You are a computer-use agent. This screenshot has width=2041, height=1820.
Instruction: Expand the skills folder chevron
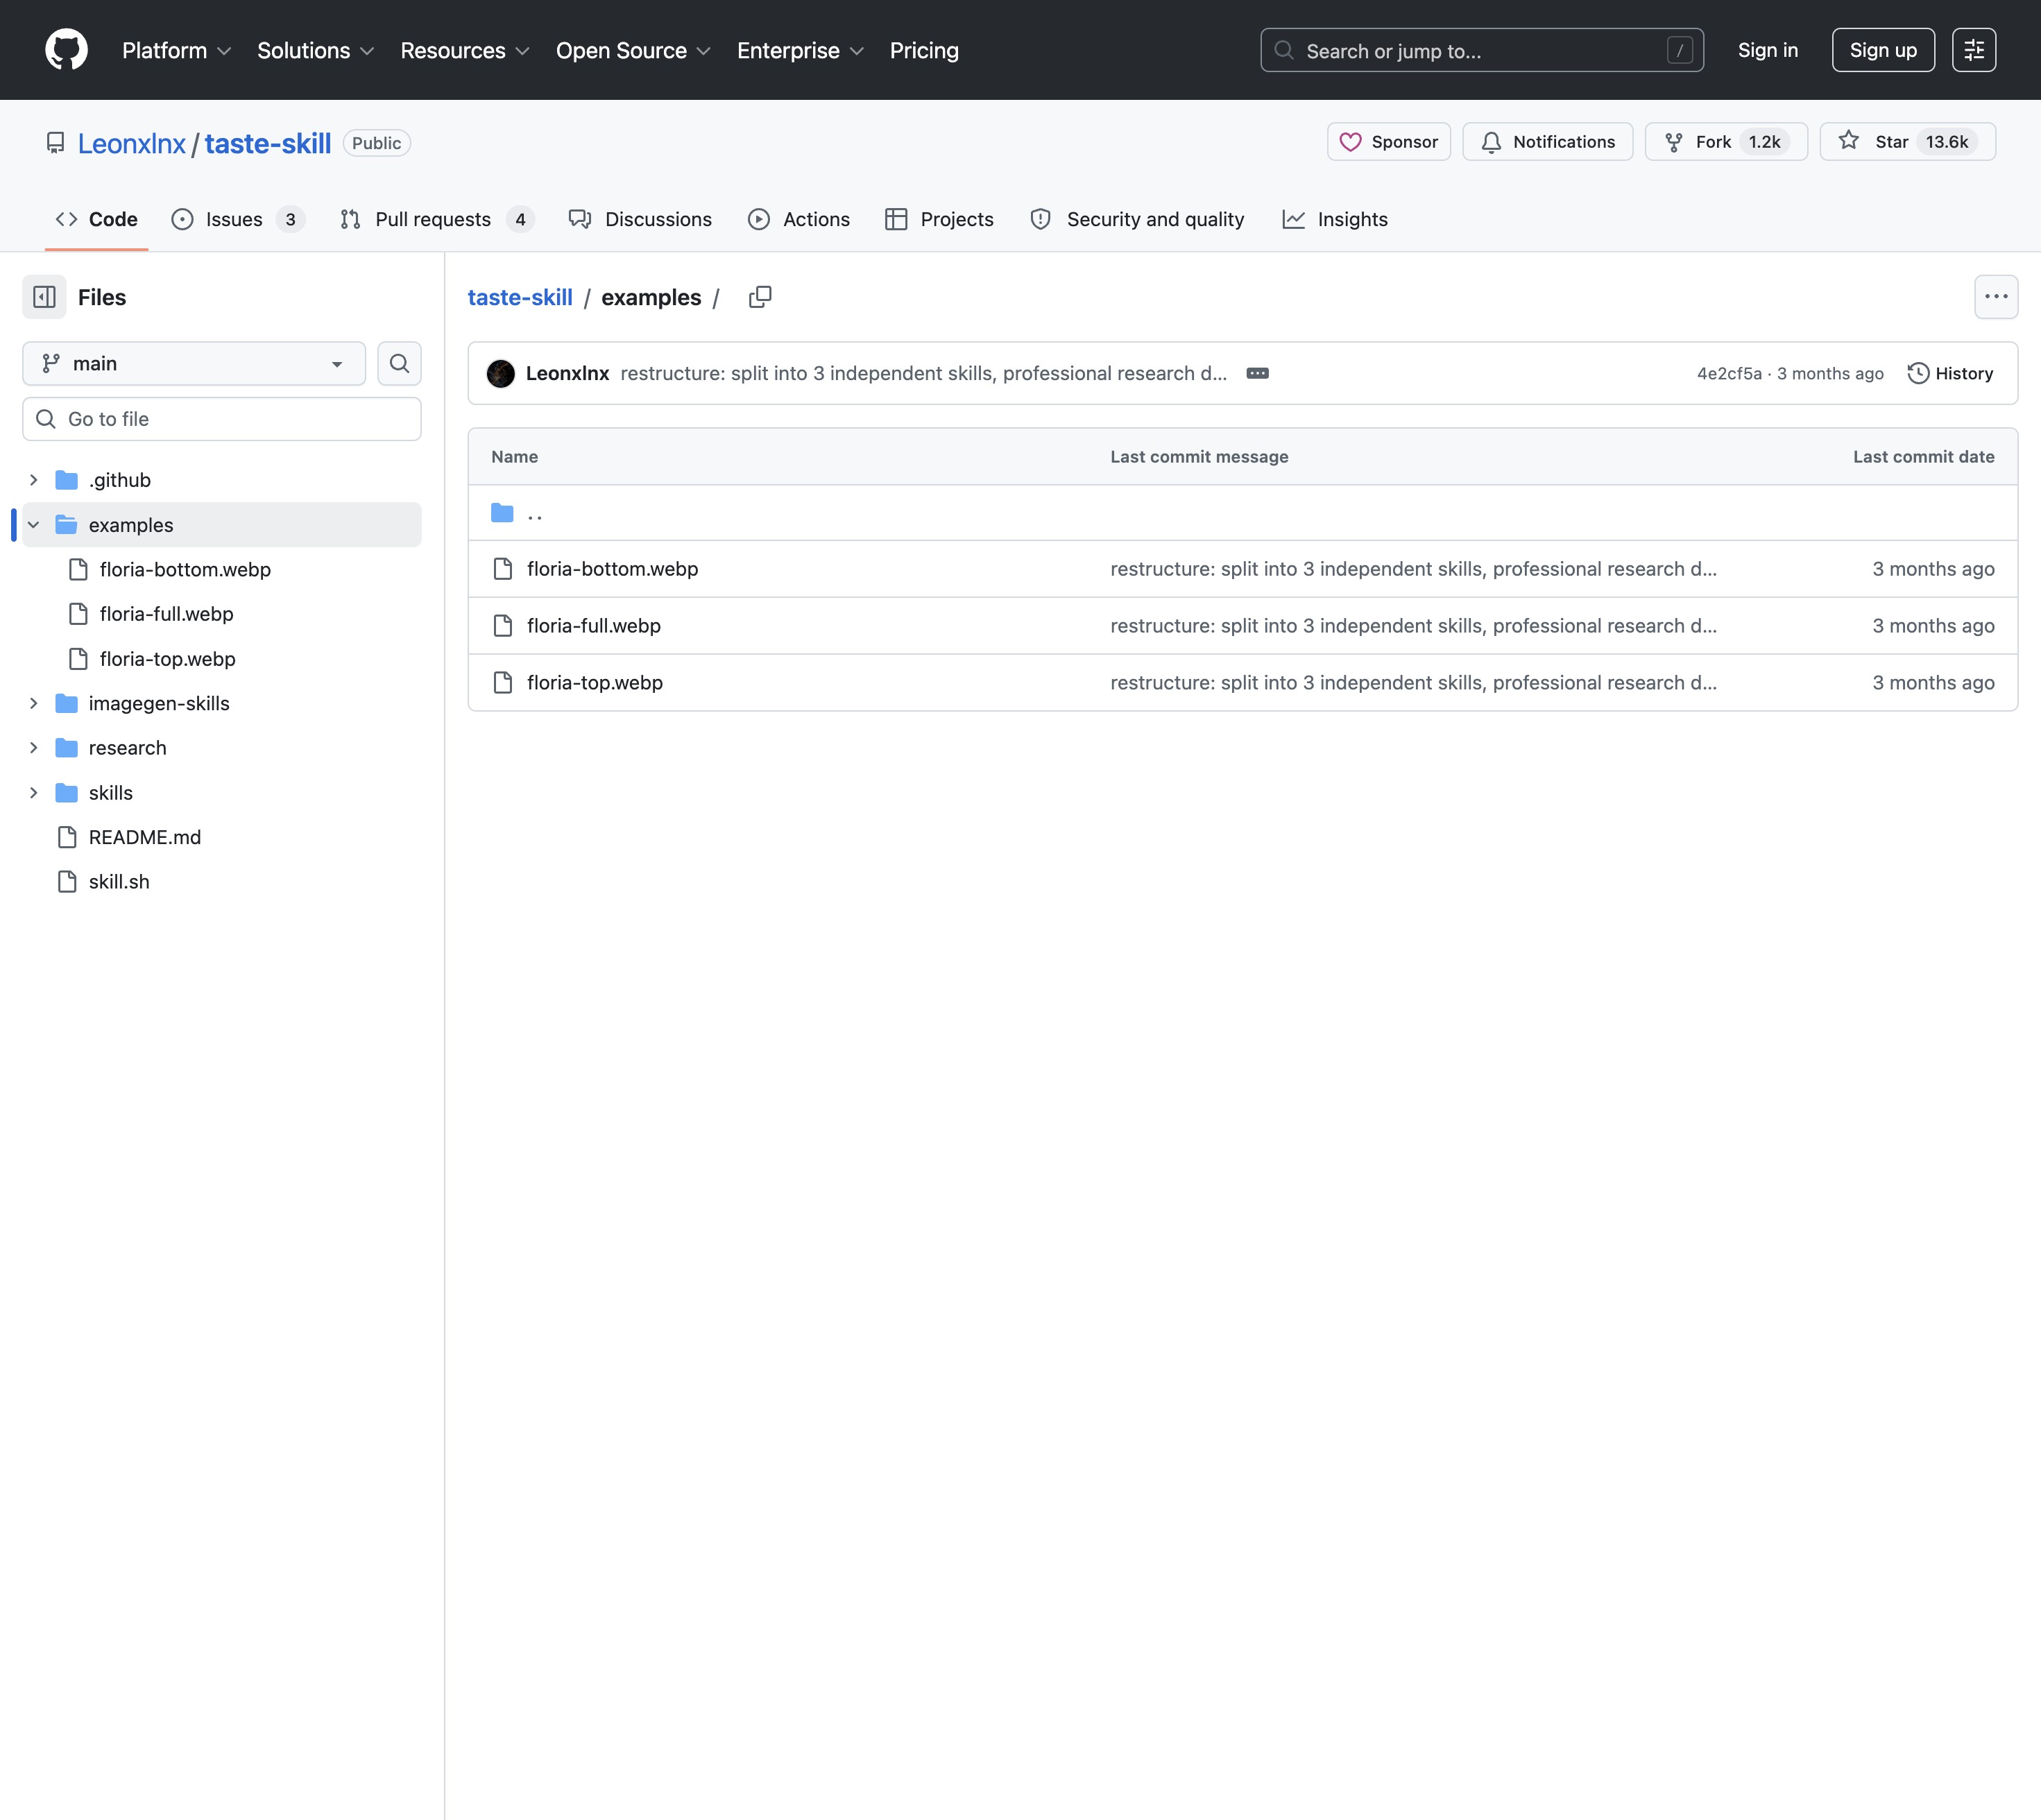tap(34, 793)
